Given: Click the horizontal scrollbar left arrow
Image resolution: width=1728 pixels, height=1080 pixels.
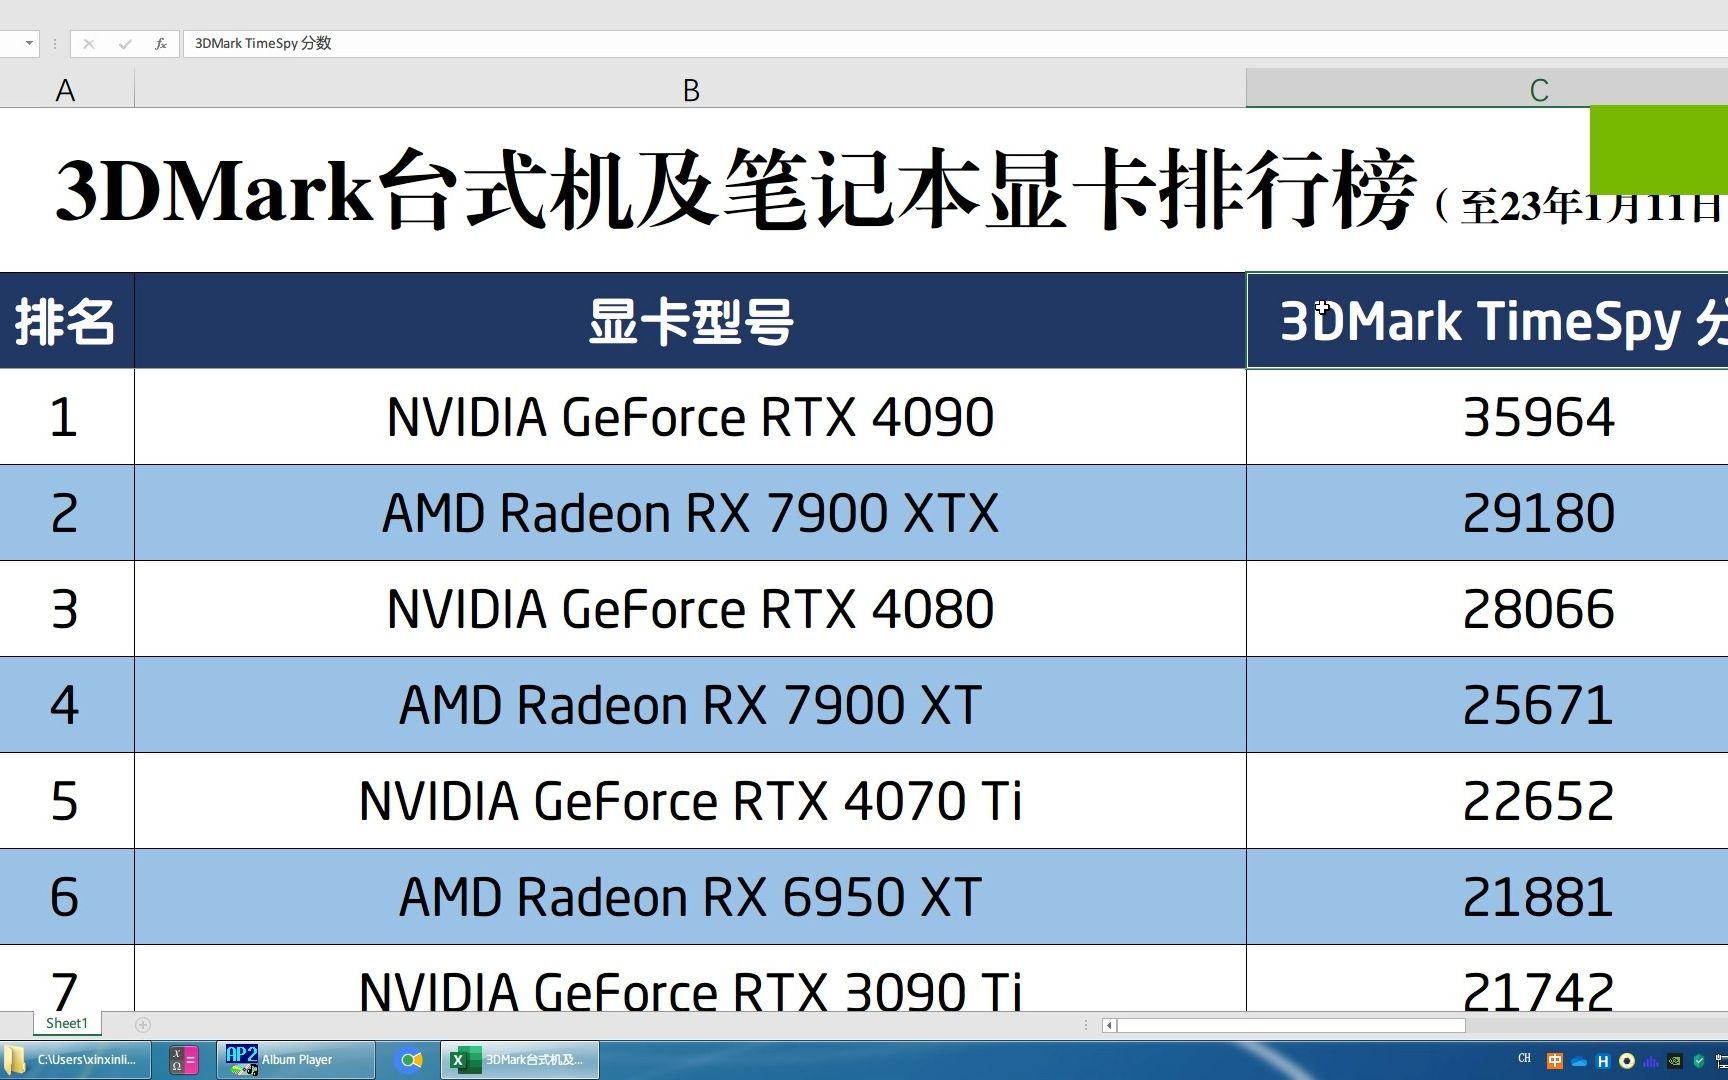Looking at the screenshot, I should point(1109,1025).
